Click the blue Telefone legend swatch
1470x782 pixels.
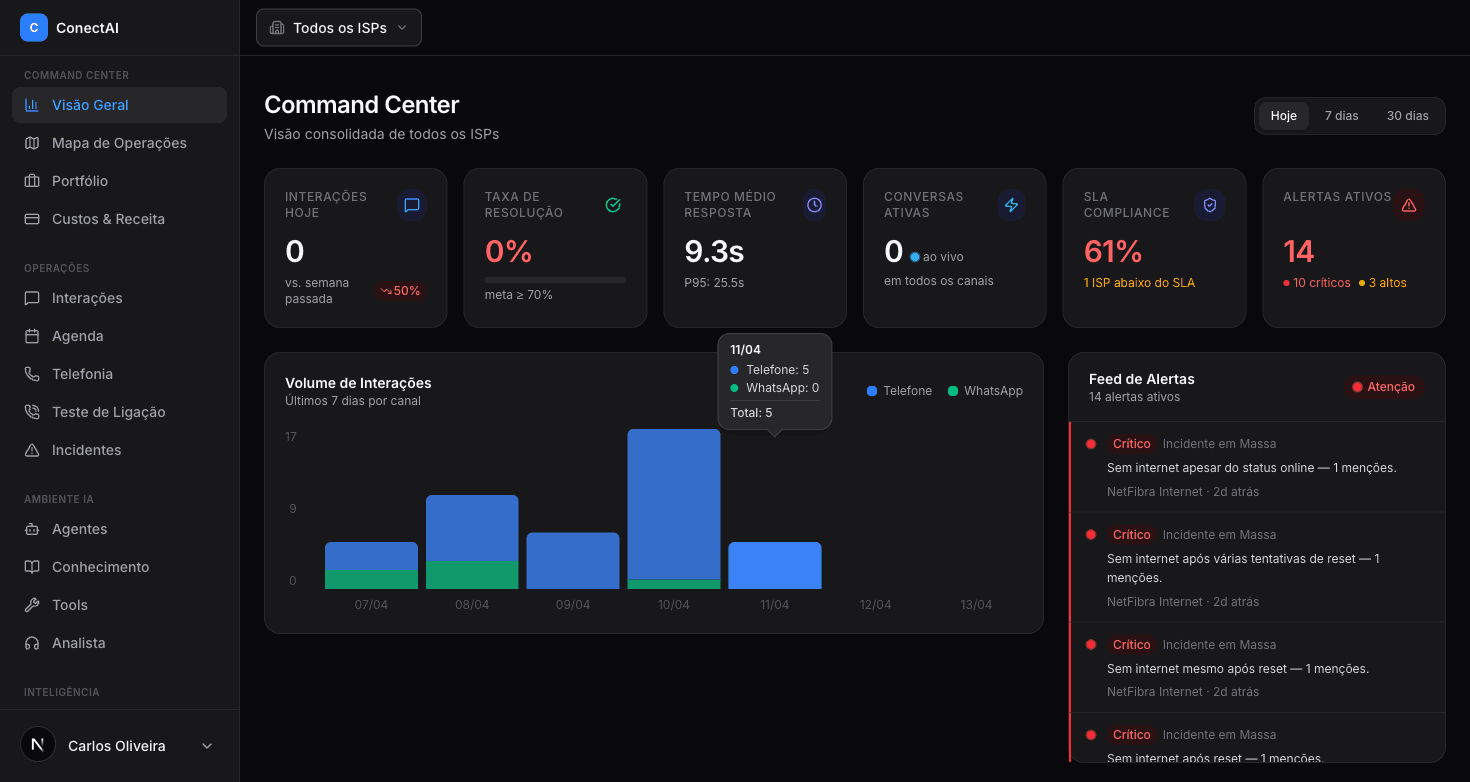(872, 391)
